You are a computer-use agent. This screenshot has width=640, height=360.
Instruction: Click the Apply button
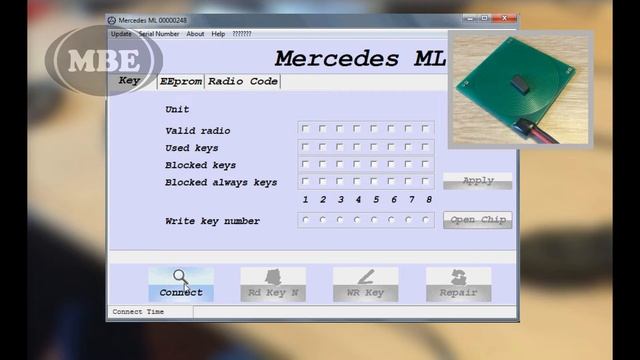478,181
